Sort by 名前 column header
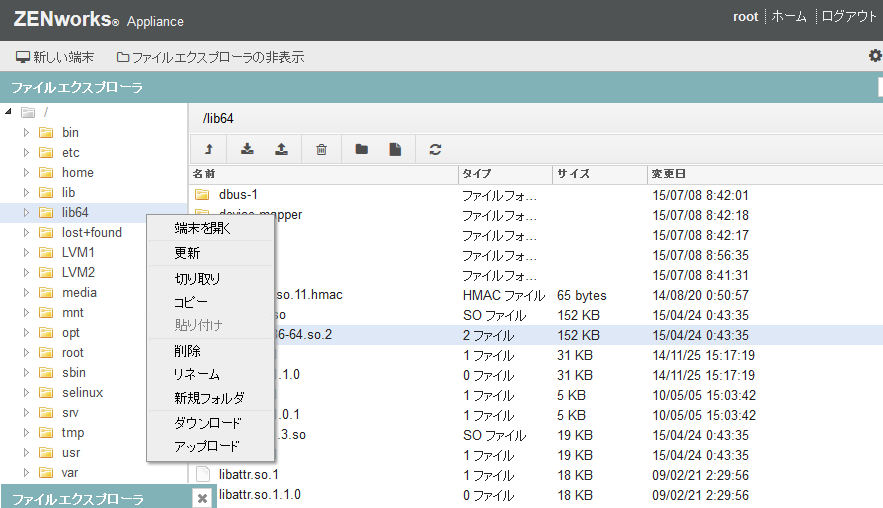The height and width of the screenshot is (508, 883). tap(324, 173)
